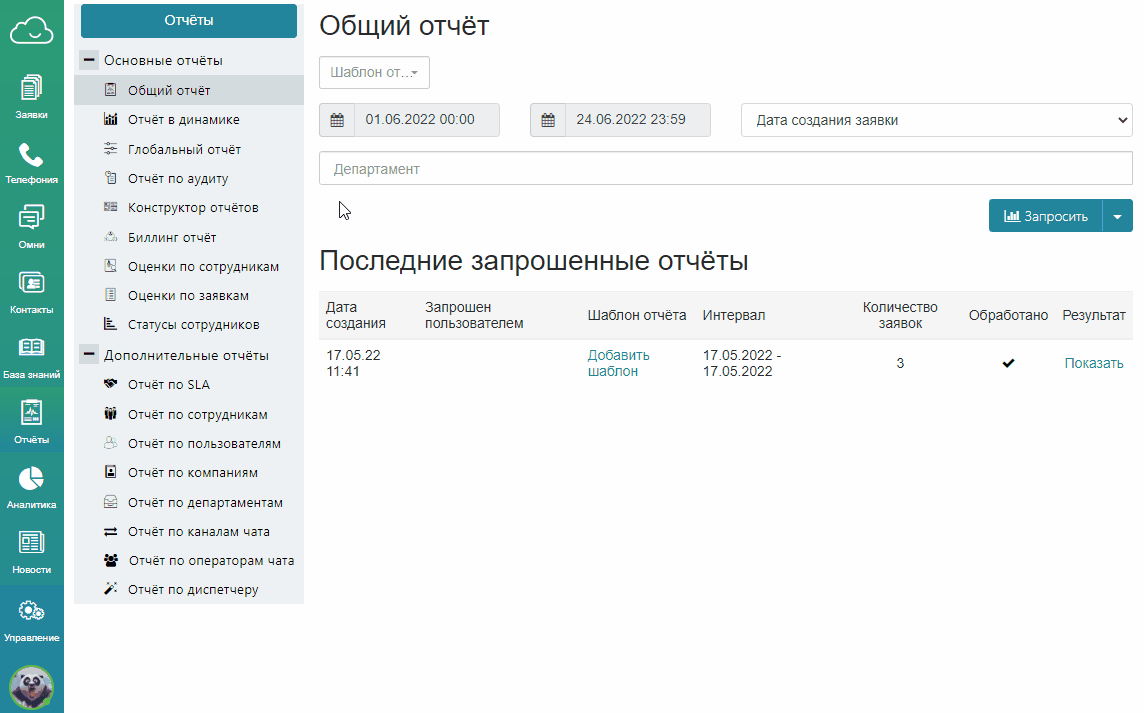The height and width of the screenshot is (713, 1144).
Task: Click icon next to Общий отчёт
Action: 110,90
